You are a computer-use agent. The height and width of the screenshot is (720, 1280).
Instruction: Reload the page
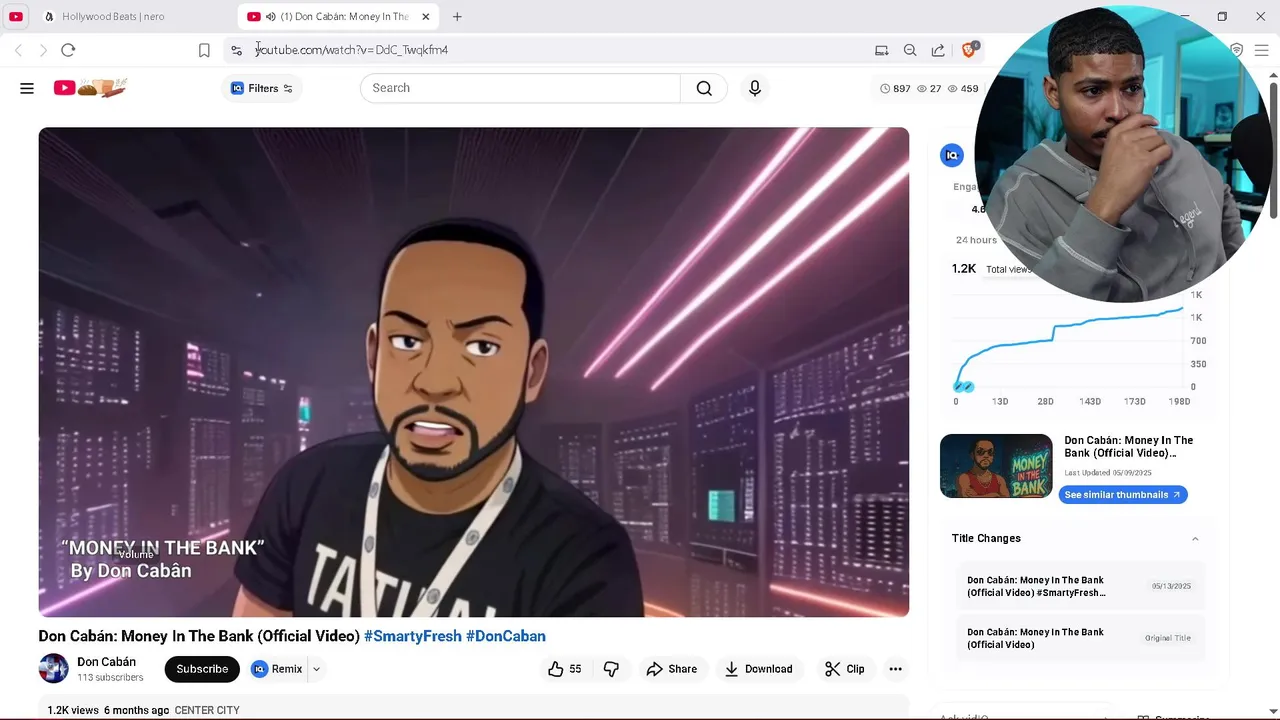(68, 50)
